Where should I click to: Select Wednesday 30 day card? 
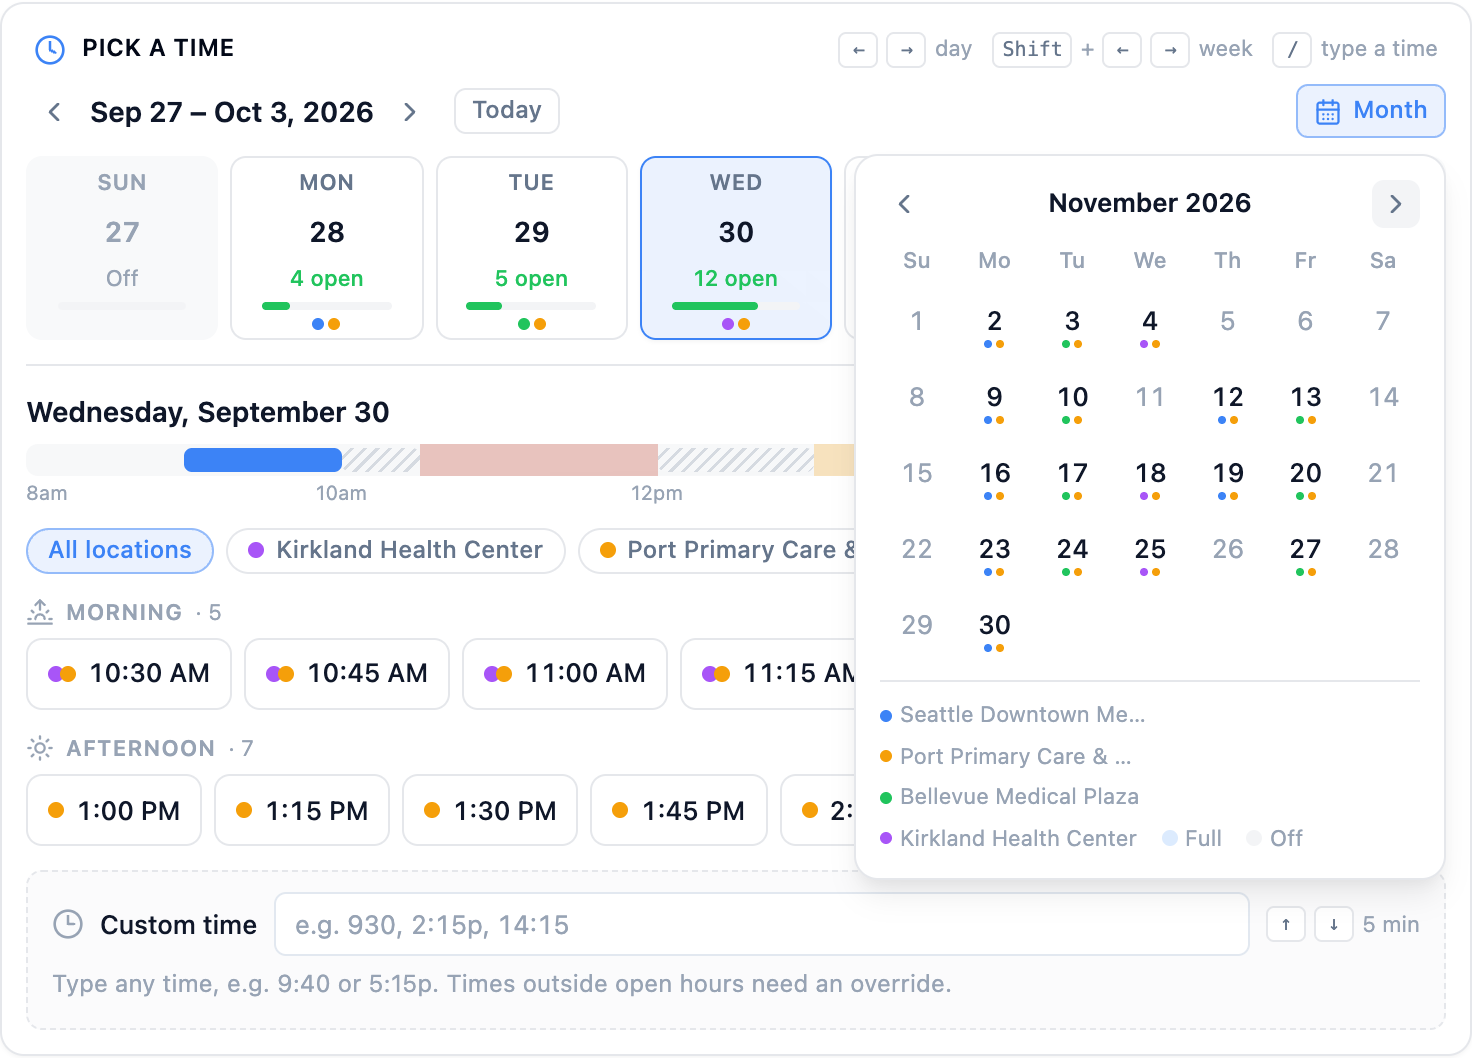click(736, 248)
